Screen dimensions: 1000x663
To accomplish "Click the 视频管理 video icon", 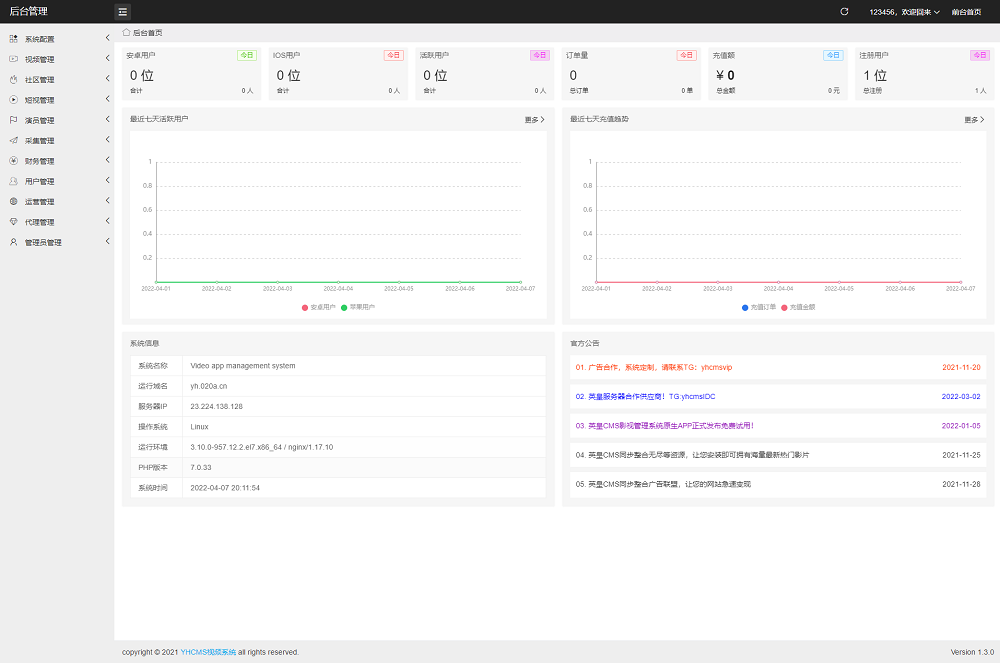I will click(x=13, y=59).
